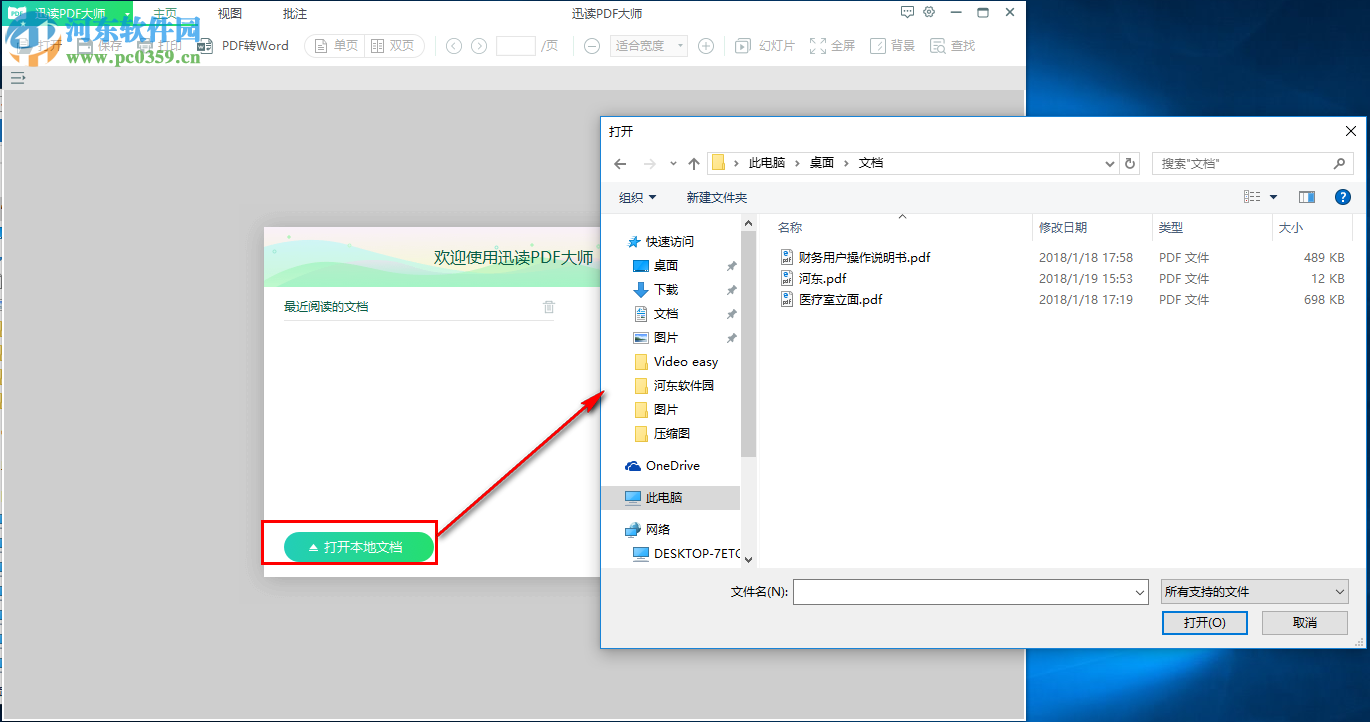
Task: Jump to 此电脑 in the address breadcrumb
Action: click(x=767, y=163)
